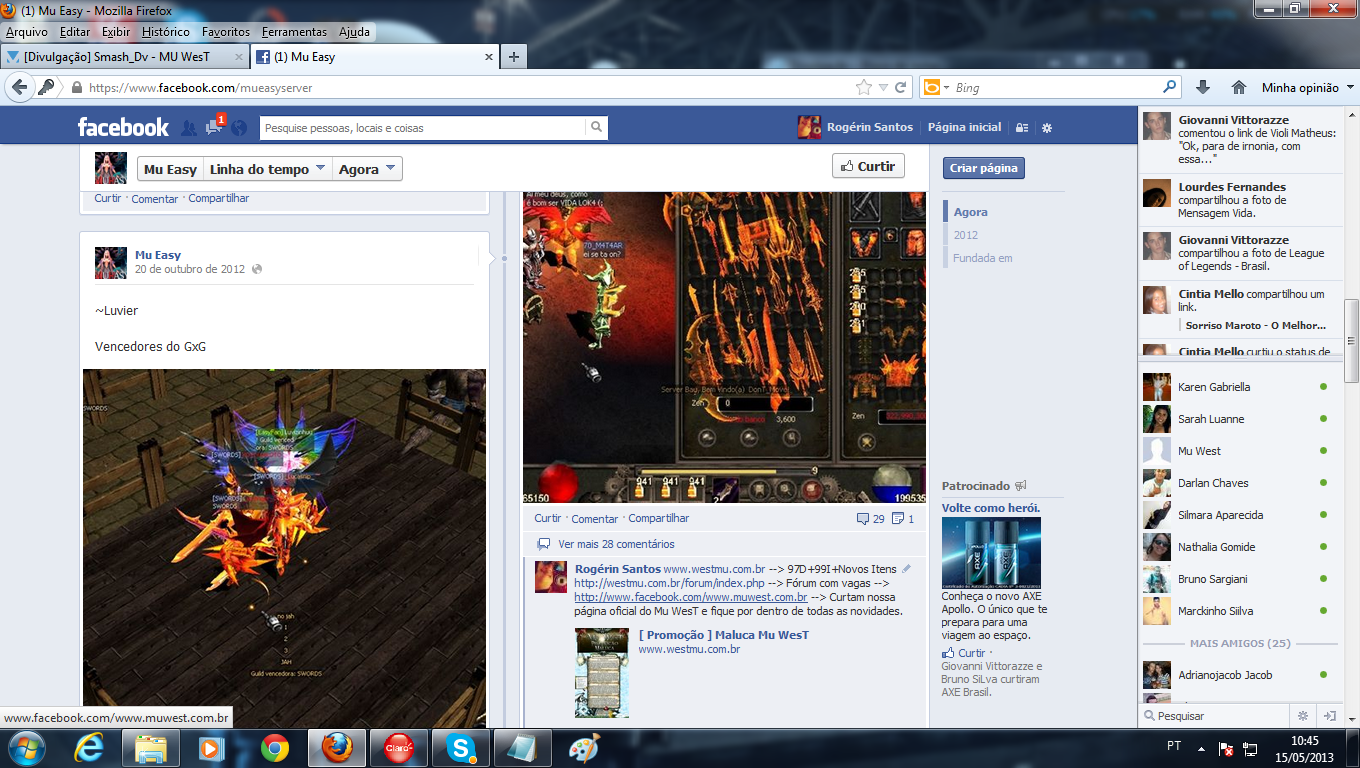Open chat with Karen Gabriella
The height and width of the screenshot is (768, 1360).
click(1240, 387)
